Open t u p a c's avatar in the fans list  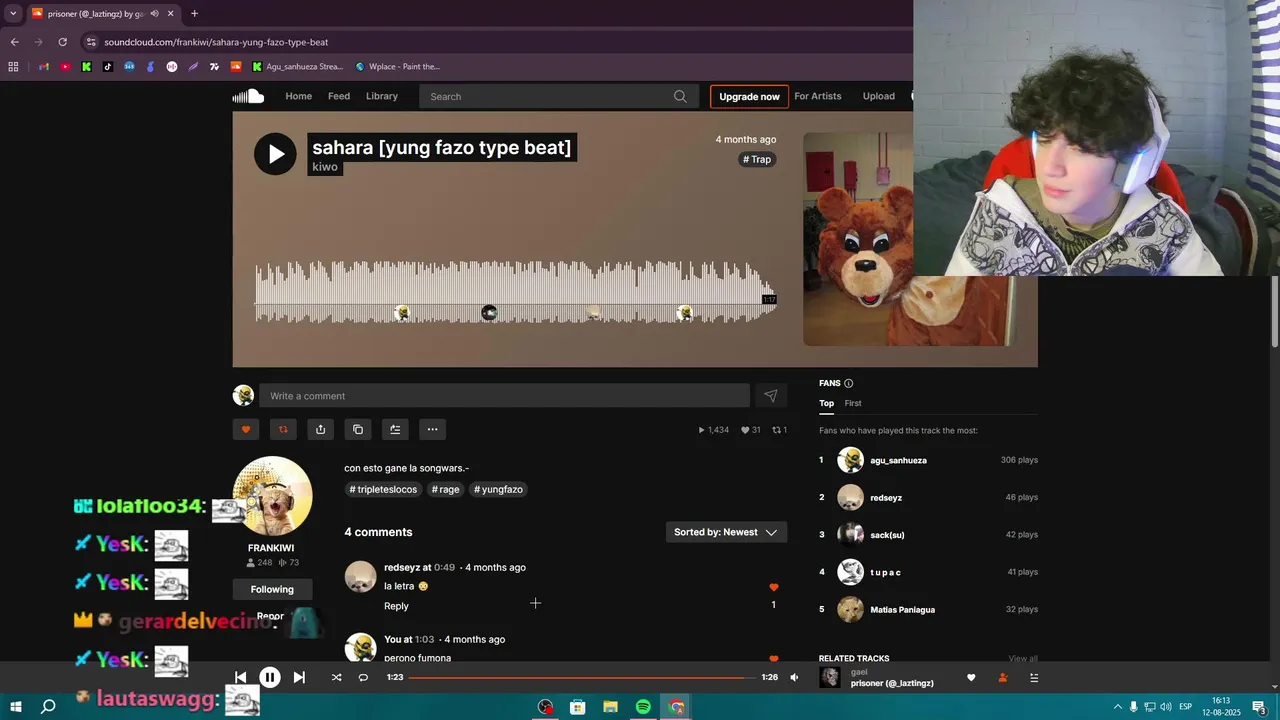tap(850, 572)
